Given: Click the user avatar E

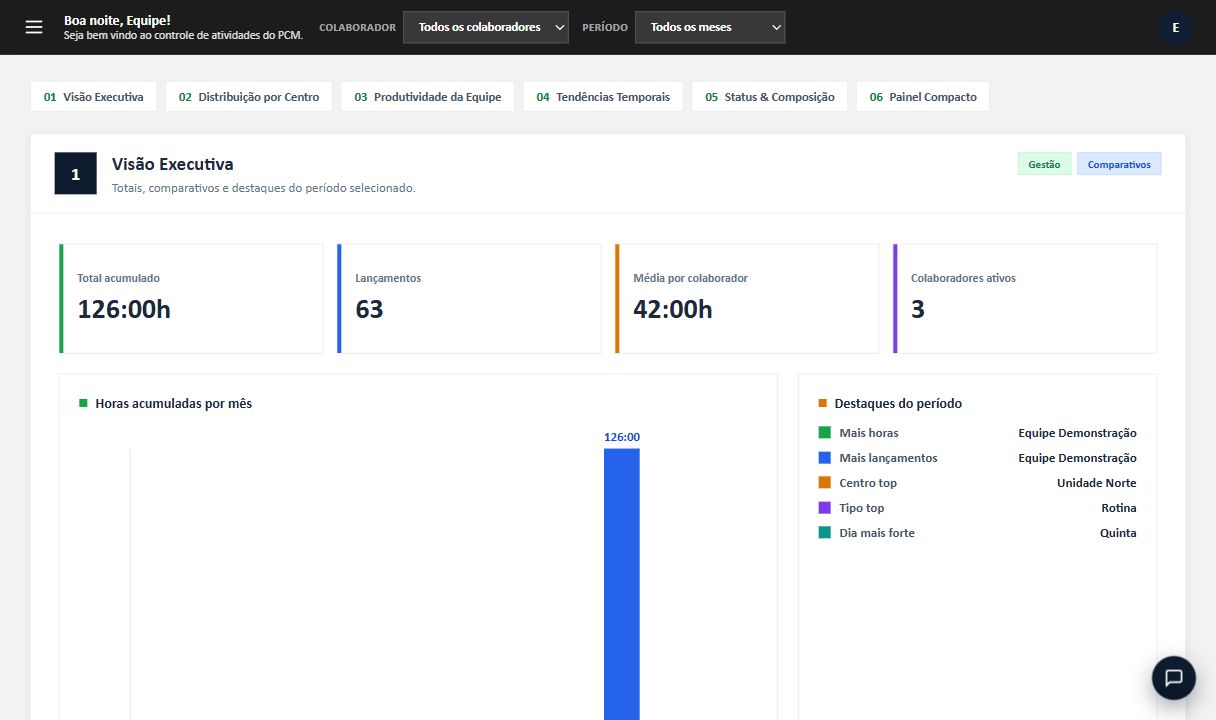Looking at the screenshot, I should 1175,27.
